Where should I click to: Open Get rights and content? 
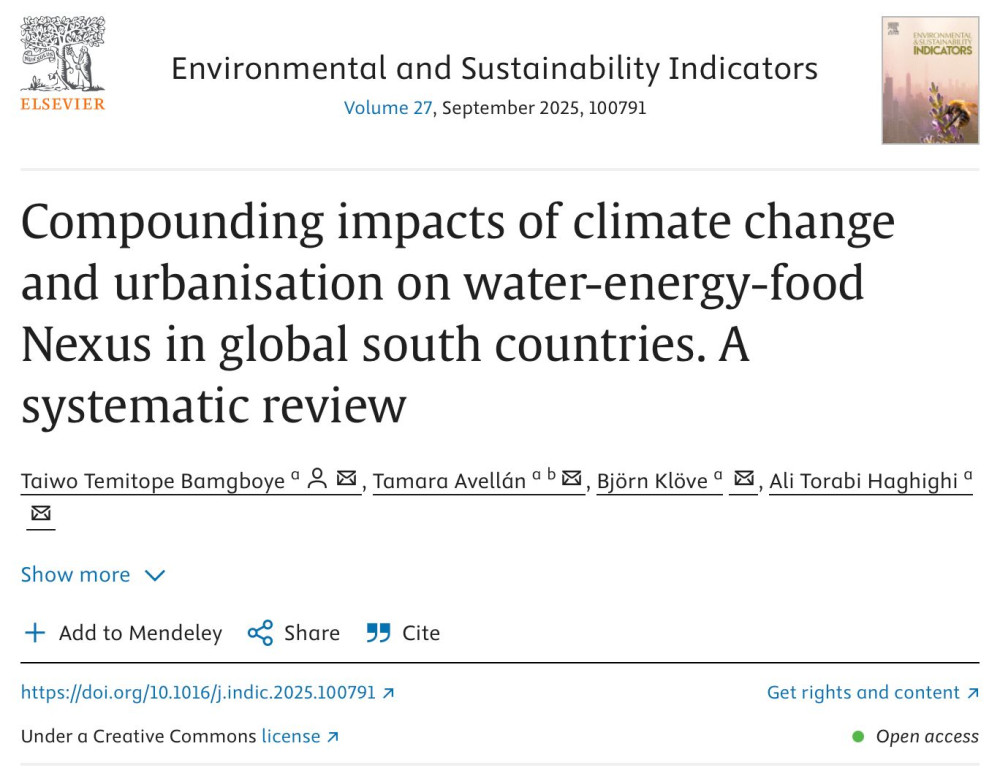click(x=872, y=692)
